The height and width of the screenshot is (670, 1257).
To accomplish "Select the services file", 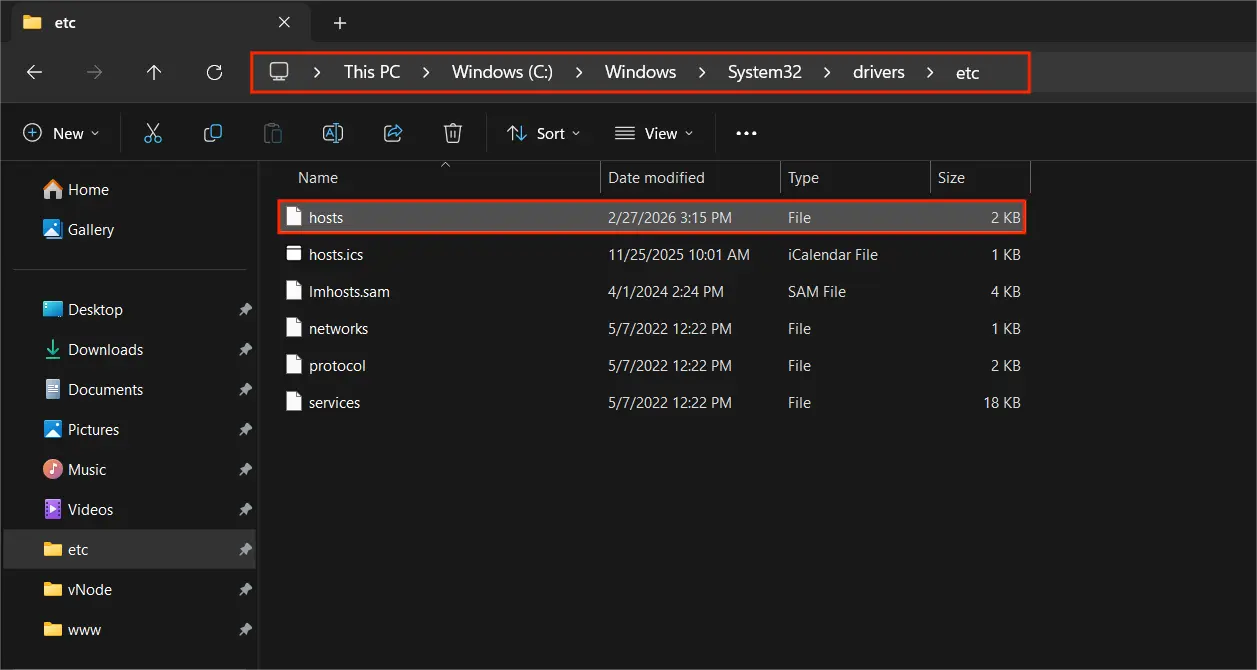I will pos(334,403).
